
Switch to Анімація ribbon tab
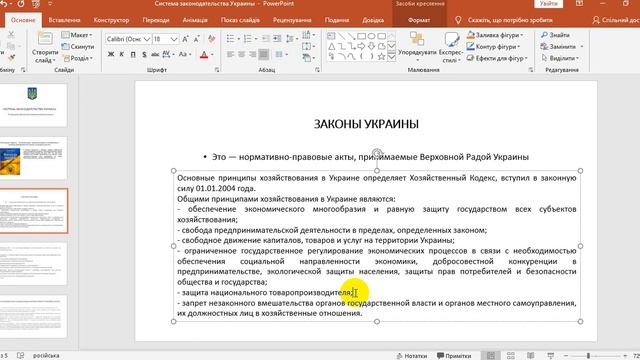coord(195,20)
